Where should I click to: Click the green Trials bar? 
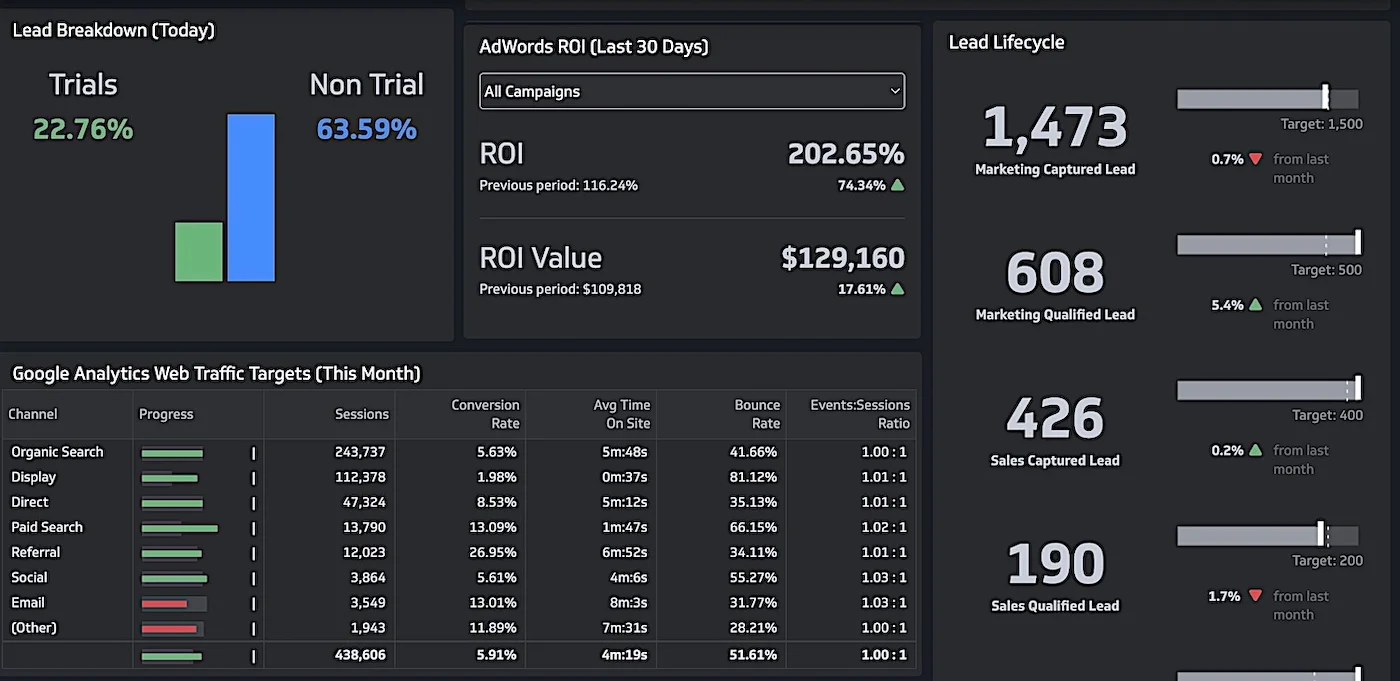(199, 252)
